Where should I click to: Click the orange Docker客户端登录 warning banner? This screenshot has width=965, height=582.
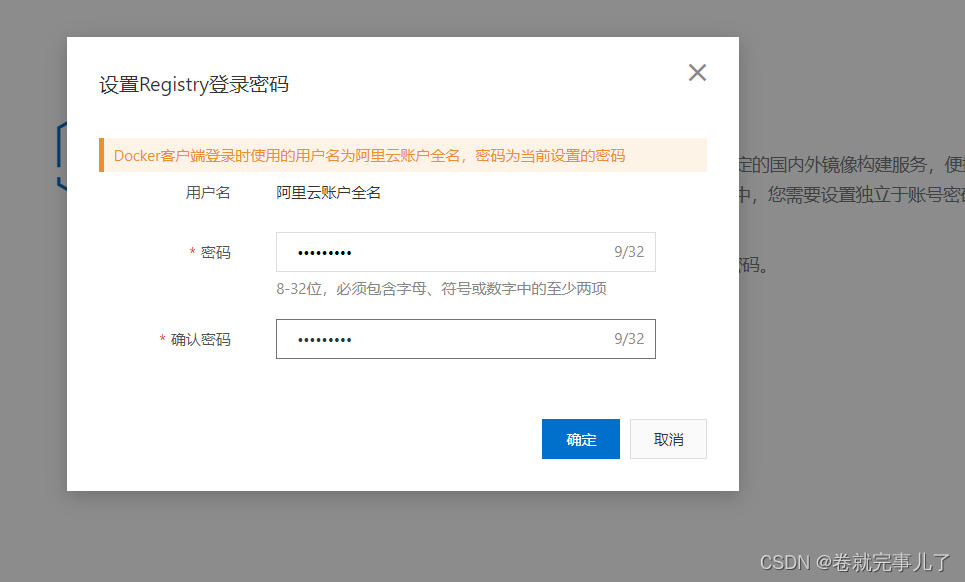point(400,155)
